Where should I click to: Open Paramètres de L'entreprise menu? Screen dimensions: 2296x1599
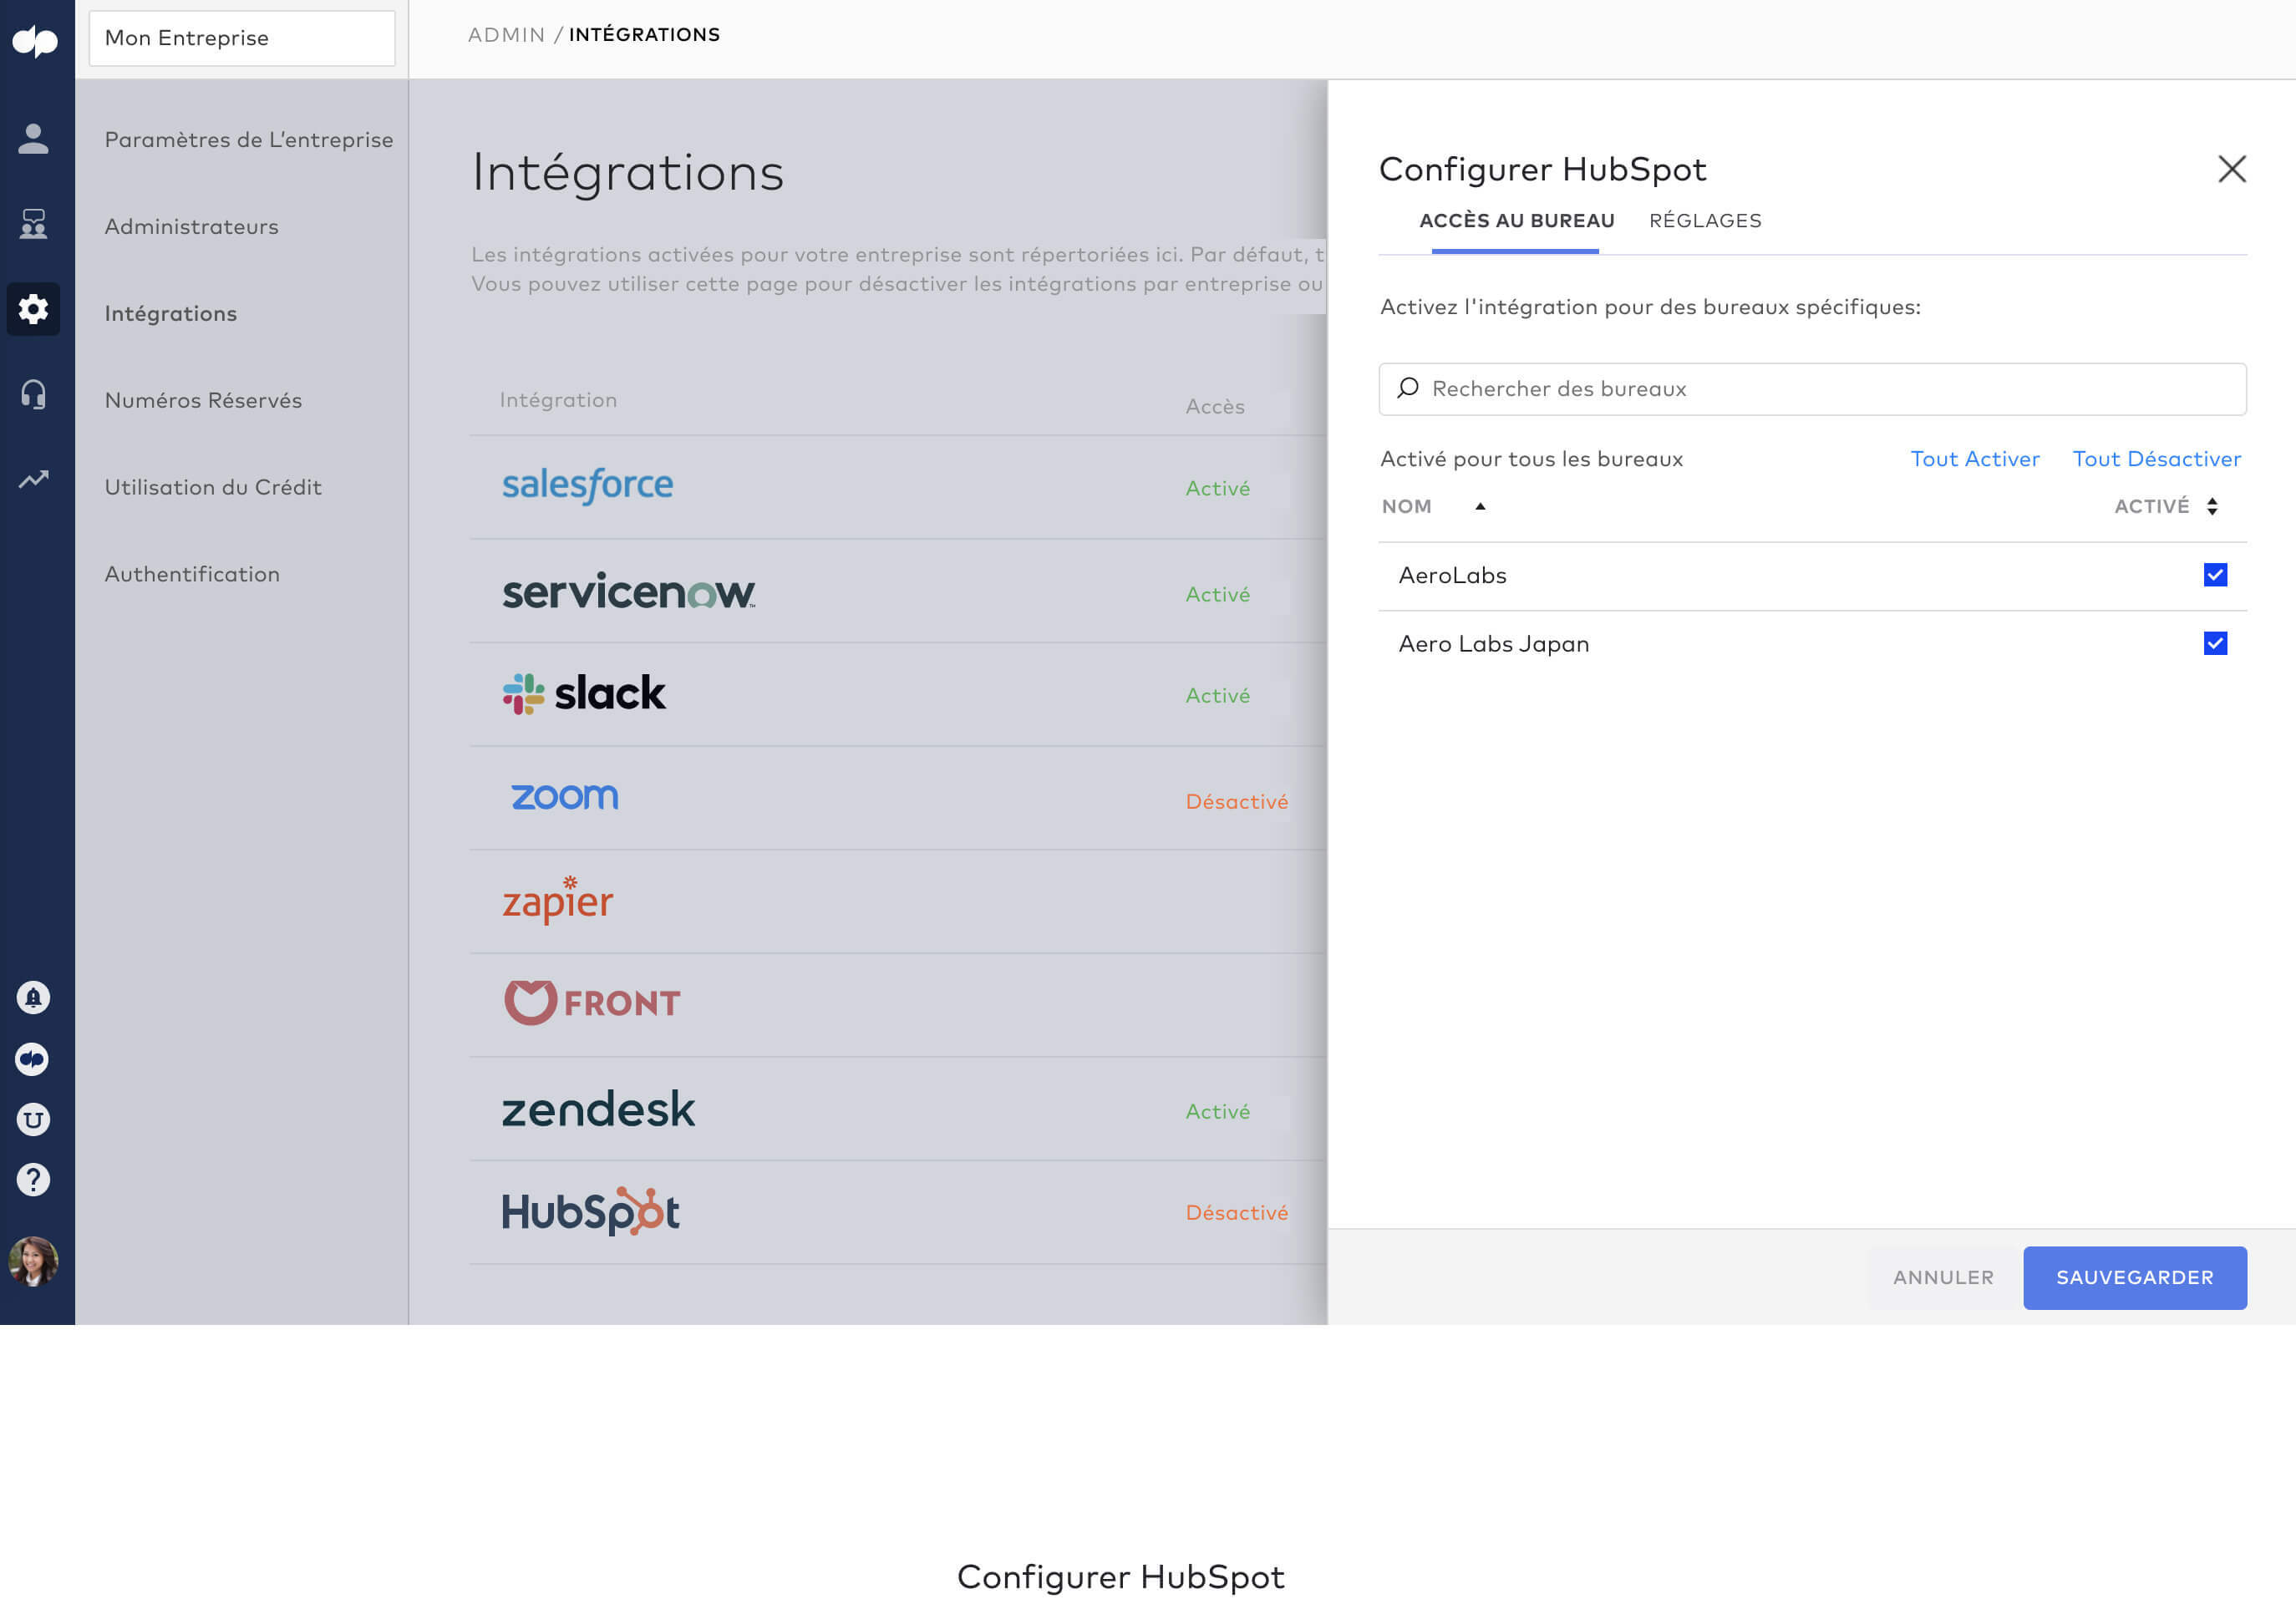[x=249, y=140]
